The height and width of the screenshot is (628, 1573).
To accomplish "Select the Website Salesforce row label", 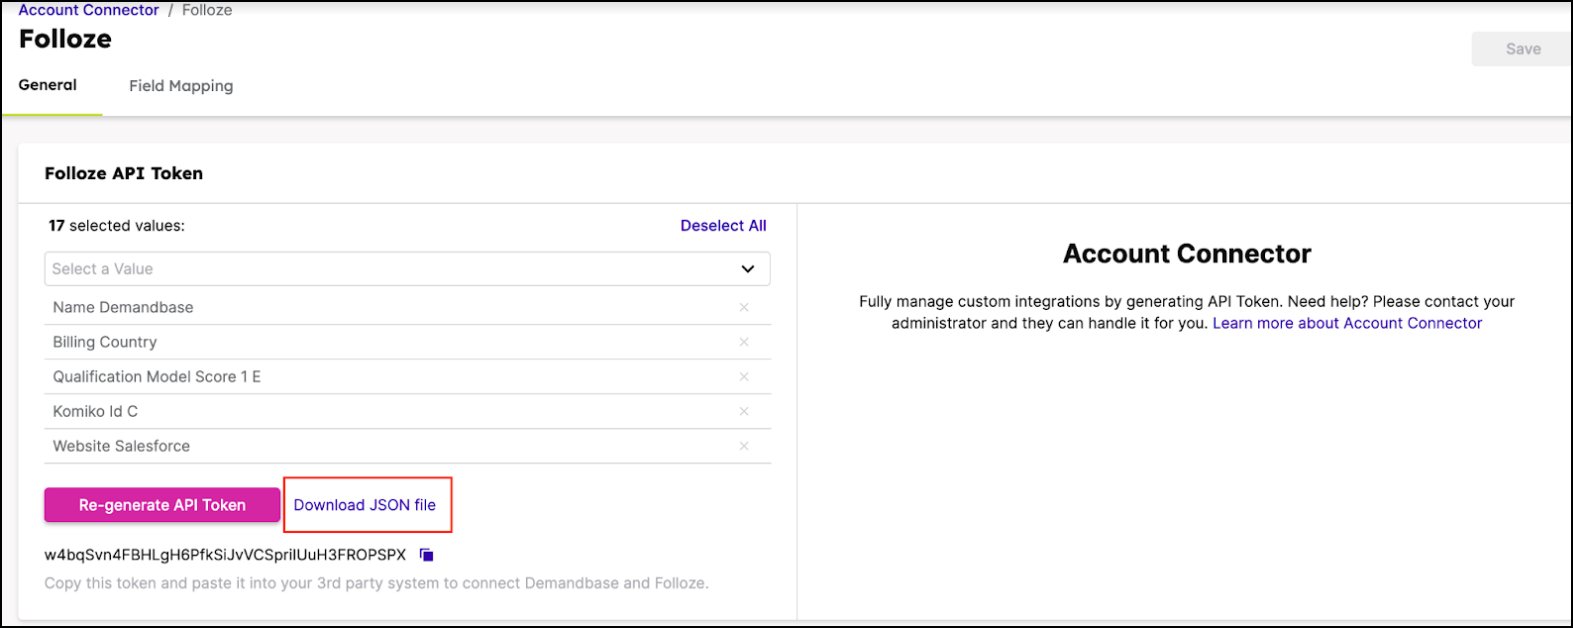I will 121,446.
